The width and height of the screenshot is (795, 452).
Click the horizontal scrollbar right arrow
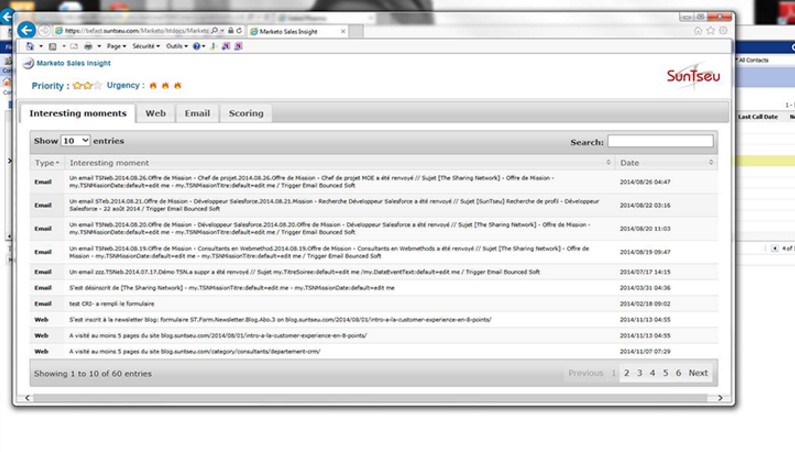[x=720, y=398]
